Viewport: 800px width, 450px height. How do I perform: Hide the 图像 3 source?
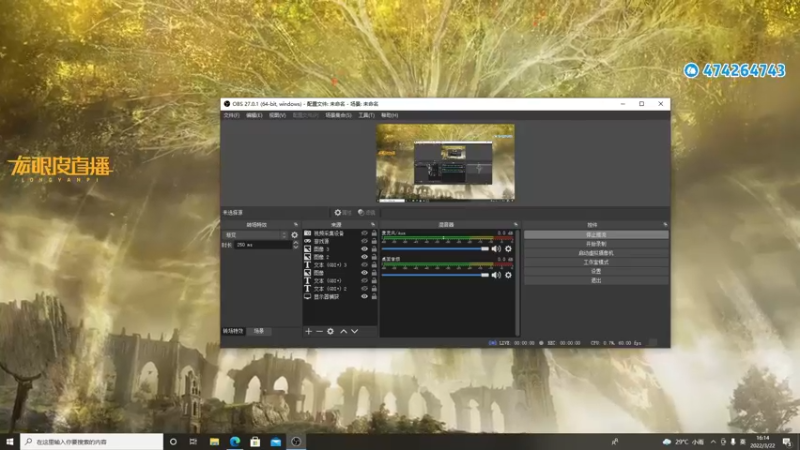(x=364, y=249)
